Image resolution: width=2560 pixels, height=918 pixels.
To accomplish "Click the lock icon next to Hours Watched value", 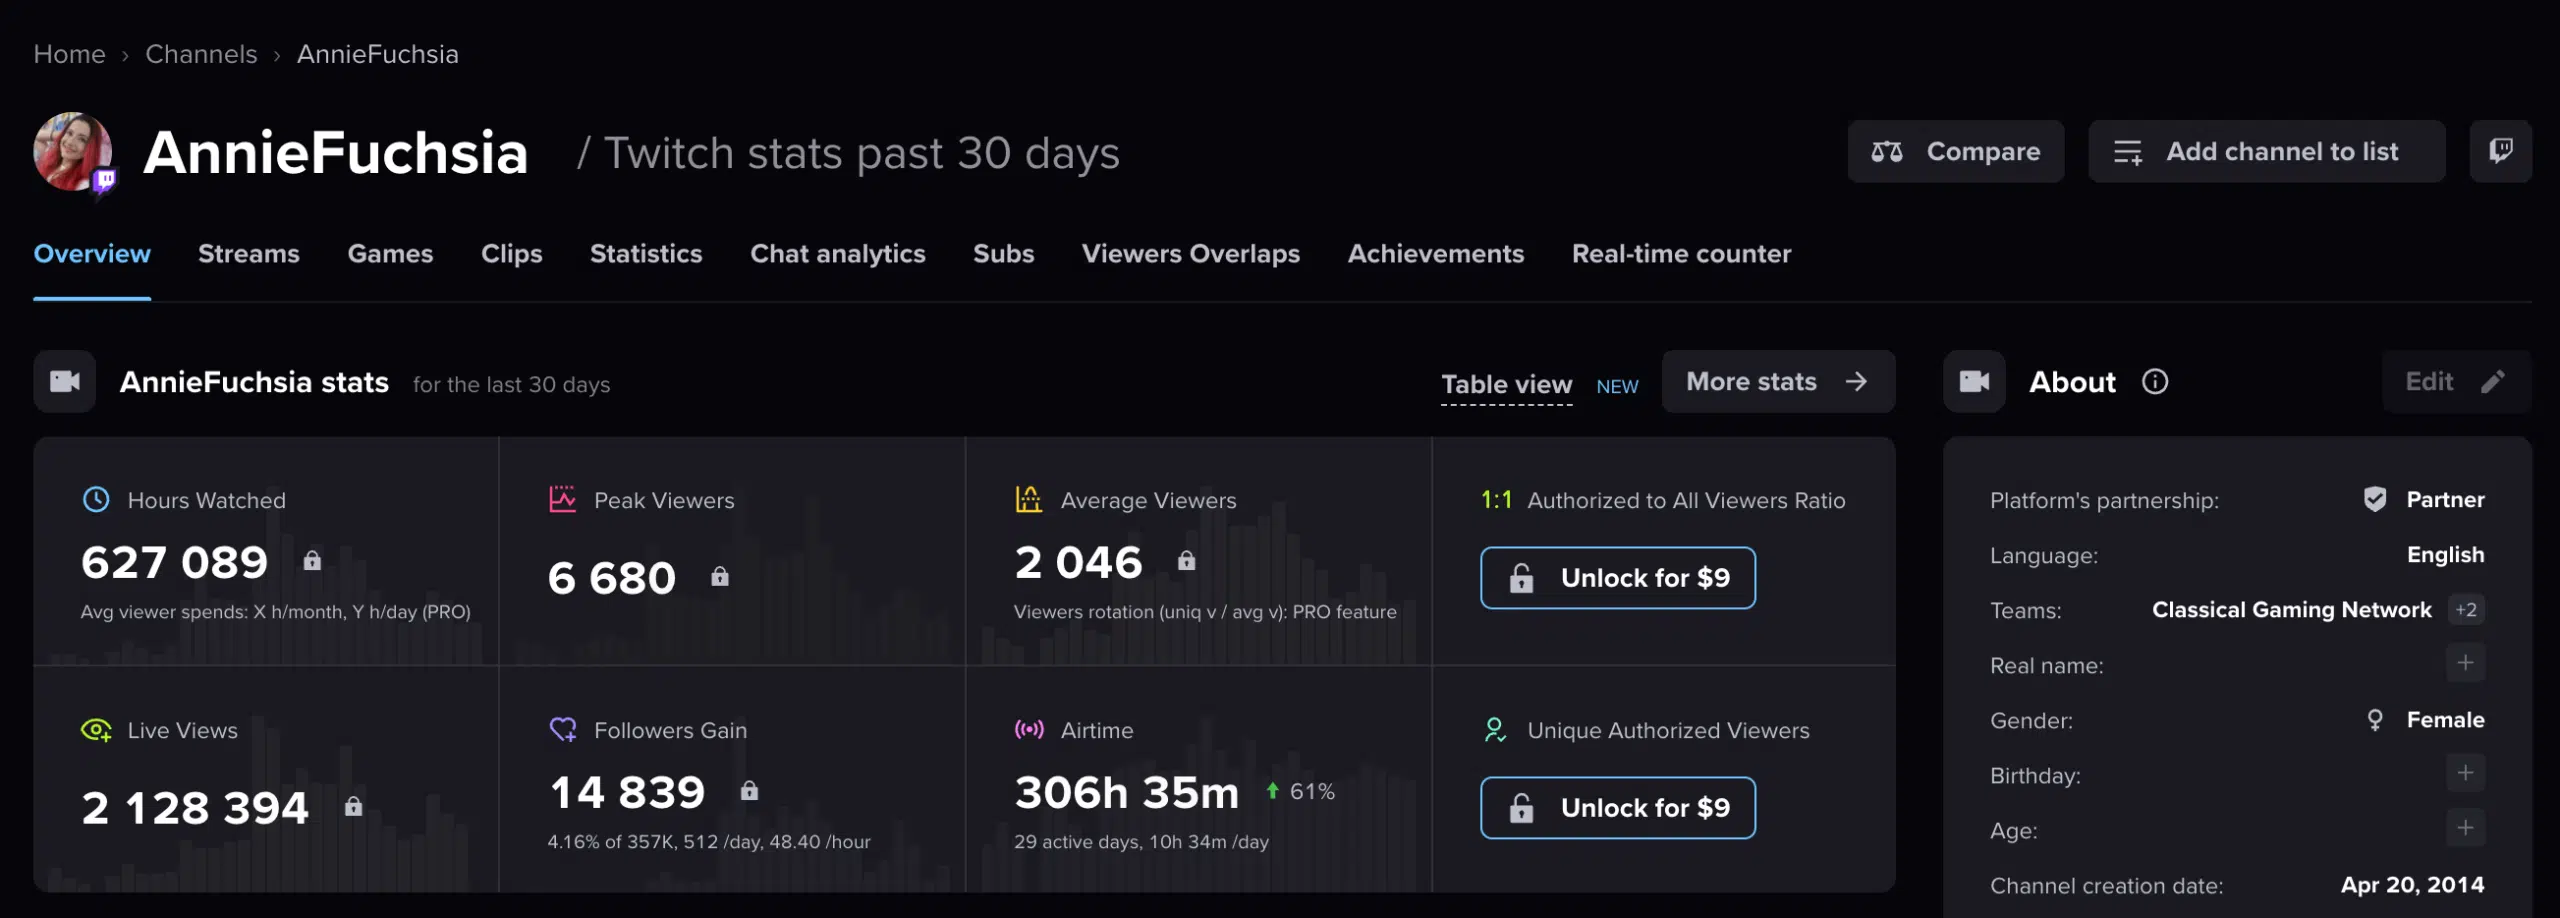I will 312,560.
